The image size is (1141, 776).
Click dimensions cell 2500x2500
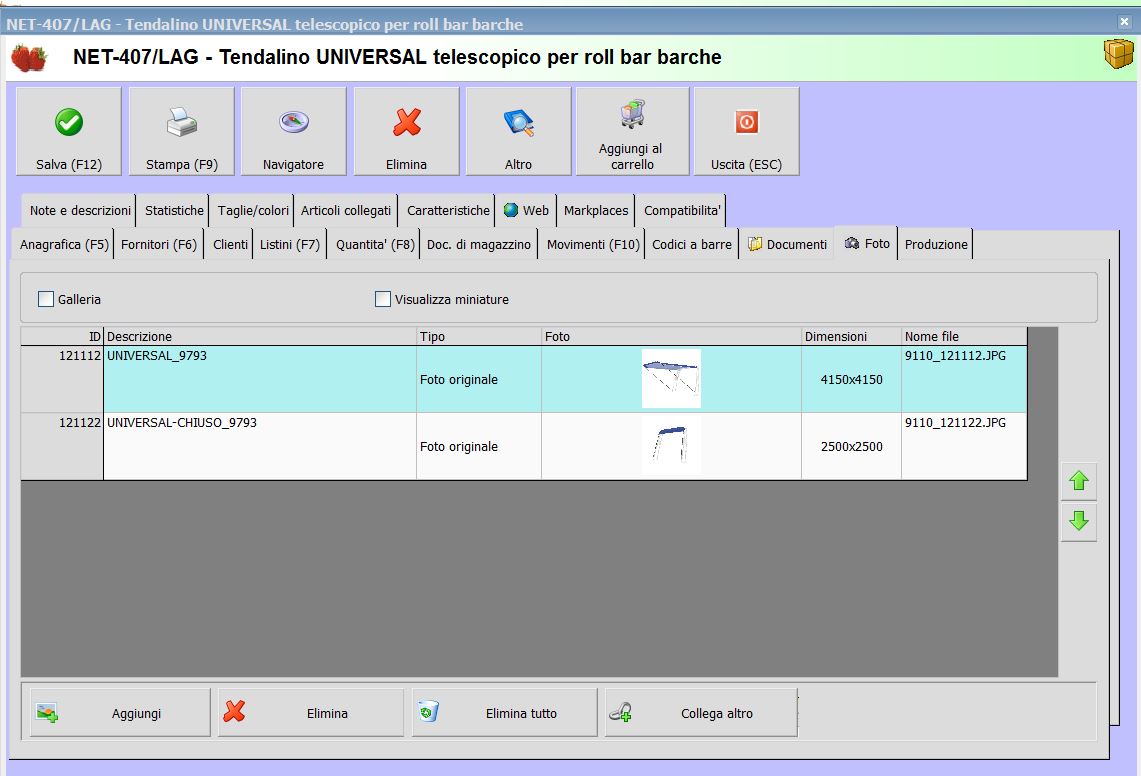pos(851,446)
